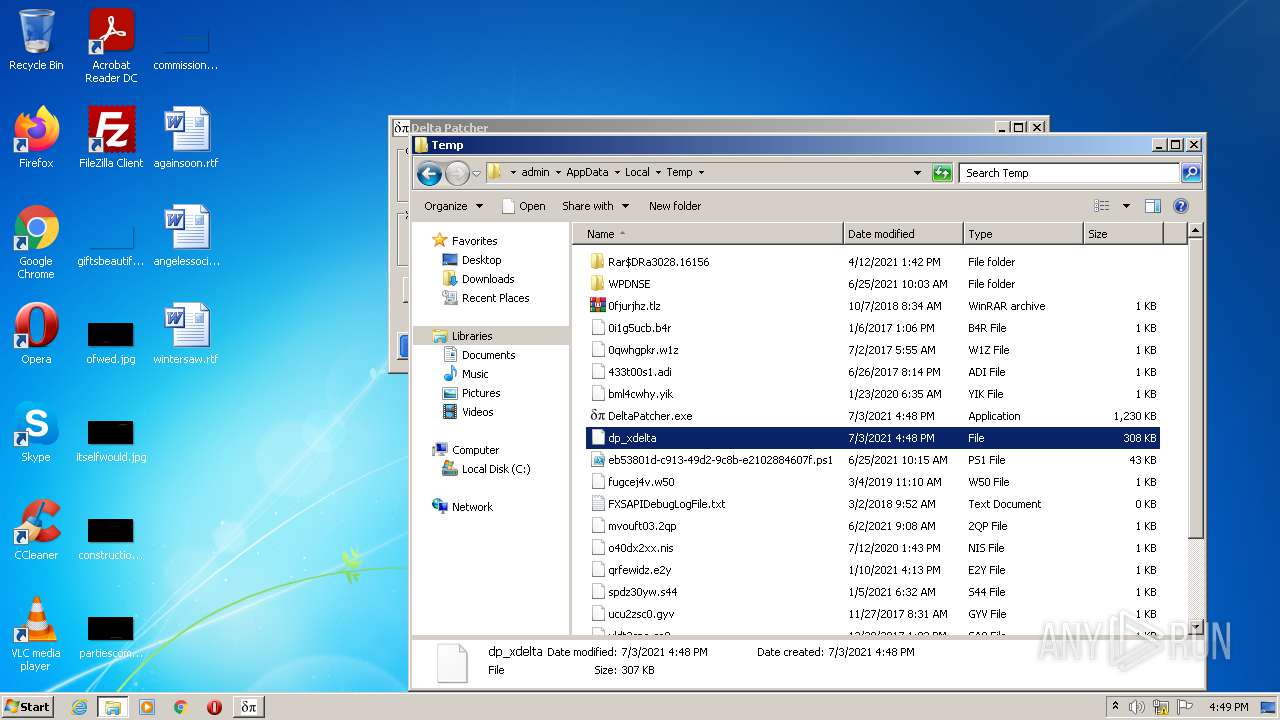The image size is (1280, 720).
Task: Select ofwed.jpg desktop file
Action: click(111, 343)
